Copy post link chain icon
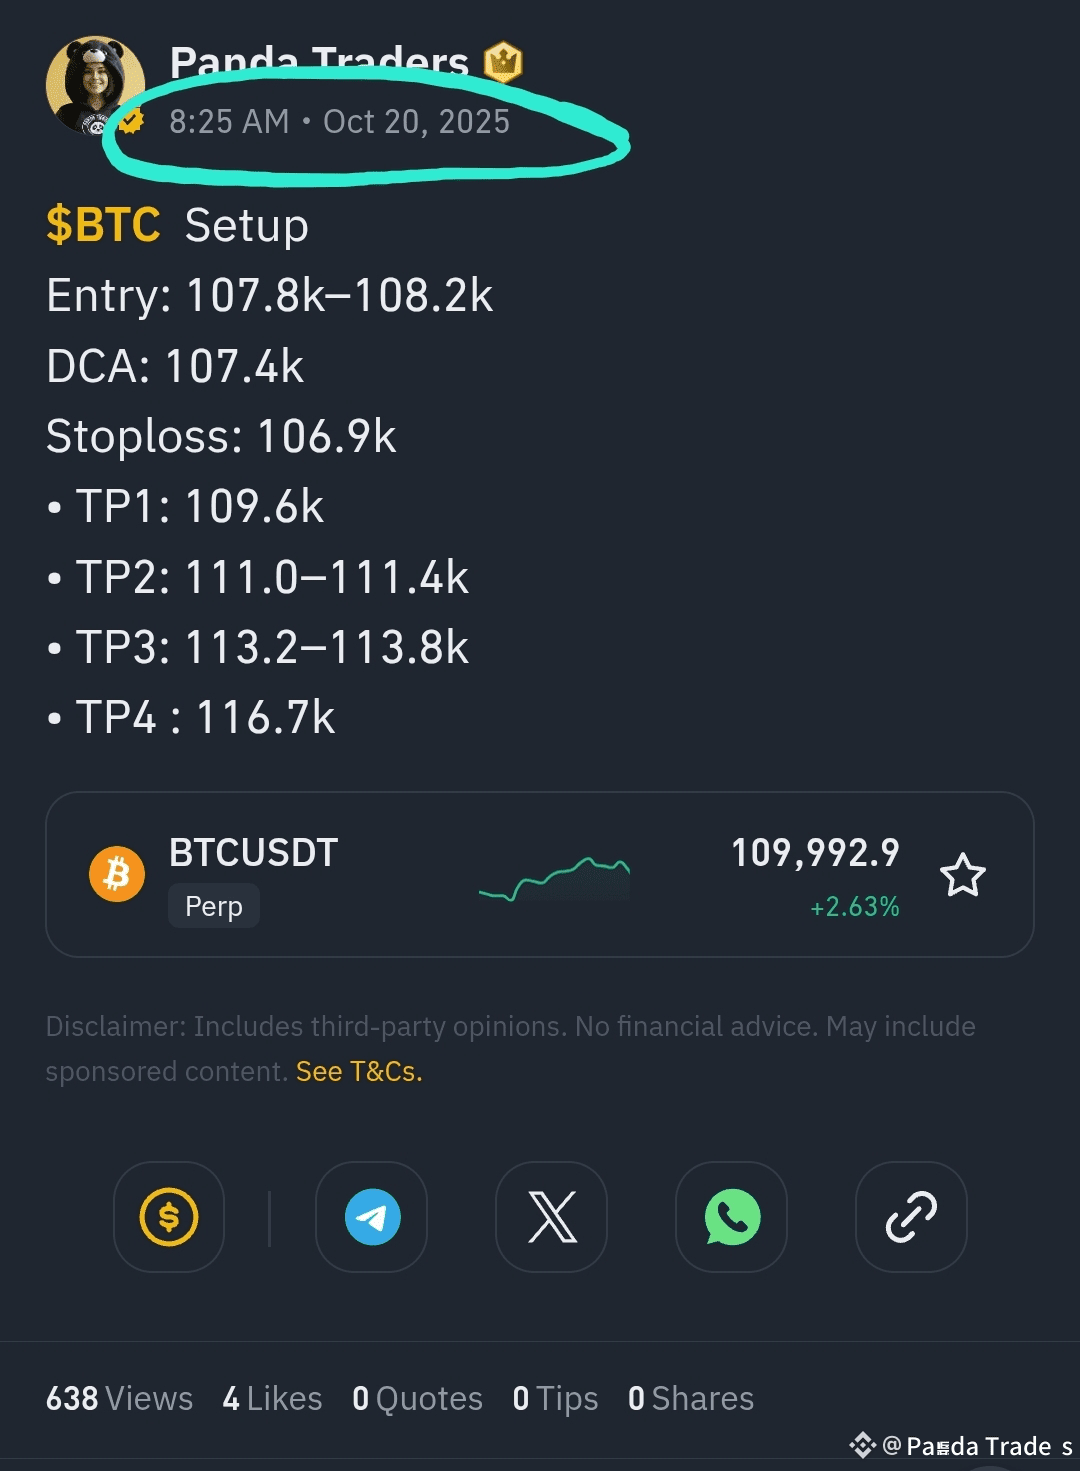 pos(911,1217)
